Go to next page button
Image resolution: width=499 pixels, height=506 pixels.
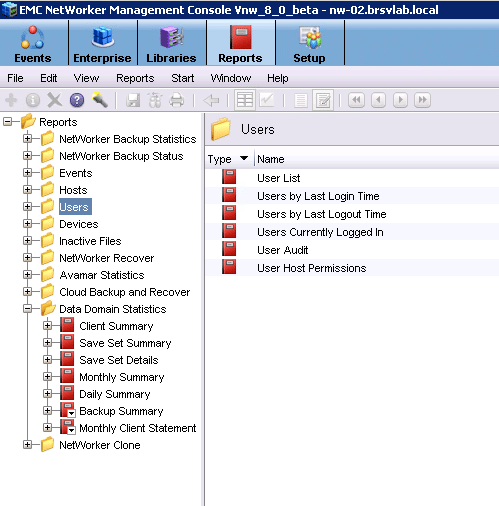pos(400,100)
